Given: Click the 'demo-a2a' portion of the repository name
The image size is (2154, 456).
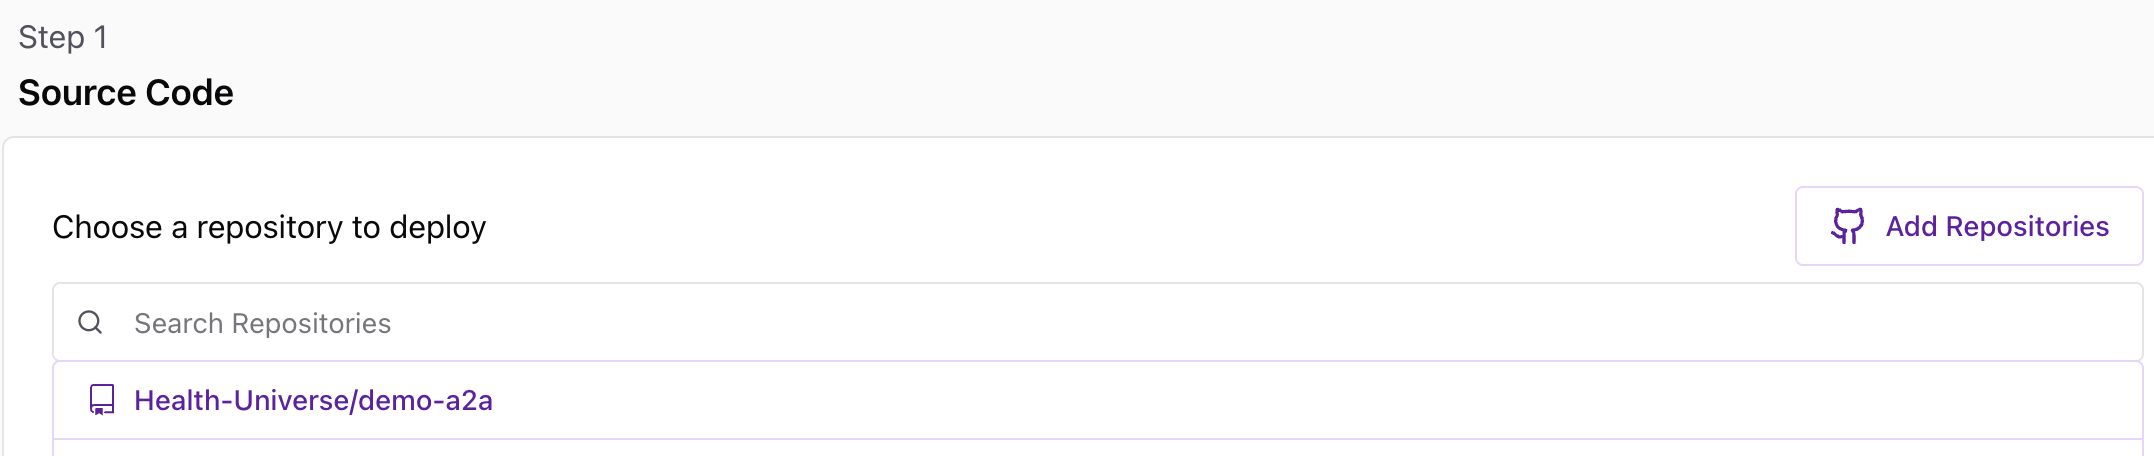Looking at the screenshot, I should [x=426, y=400].
